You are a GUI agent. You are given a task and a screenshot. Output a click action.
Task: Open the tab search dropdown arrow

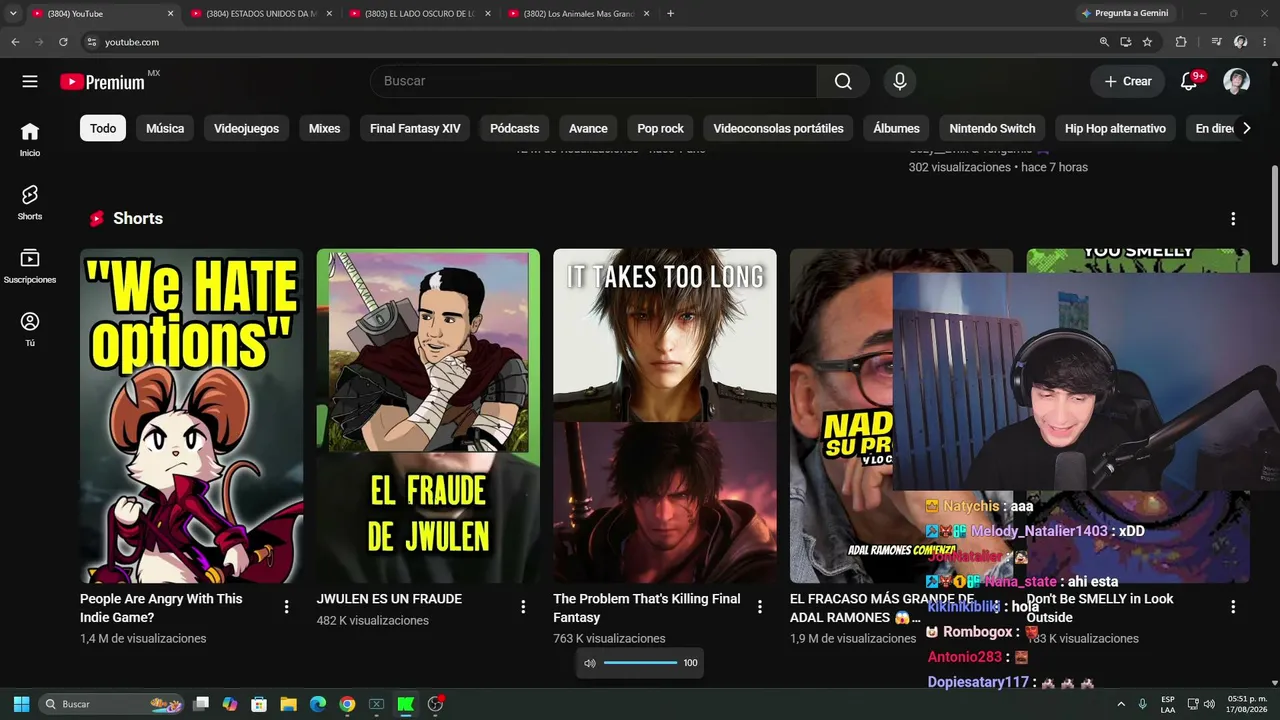[x=13, y=14]
